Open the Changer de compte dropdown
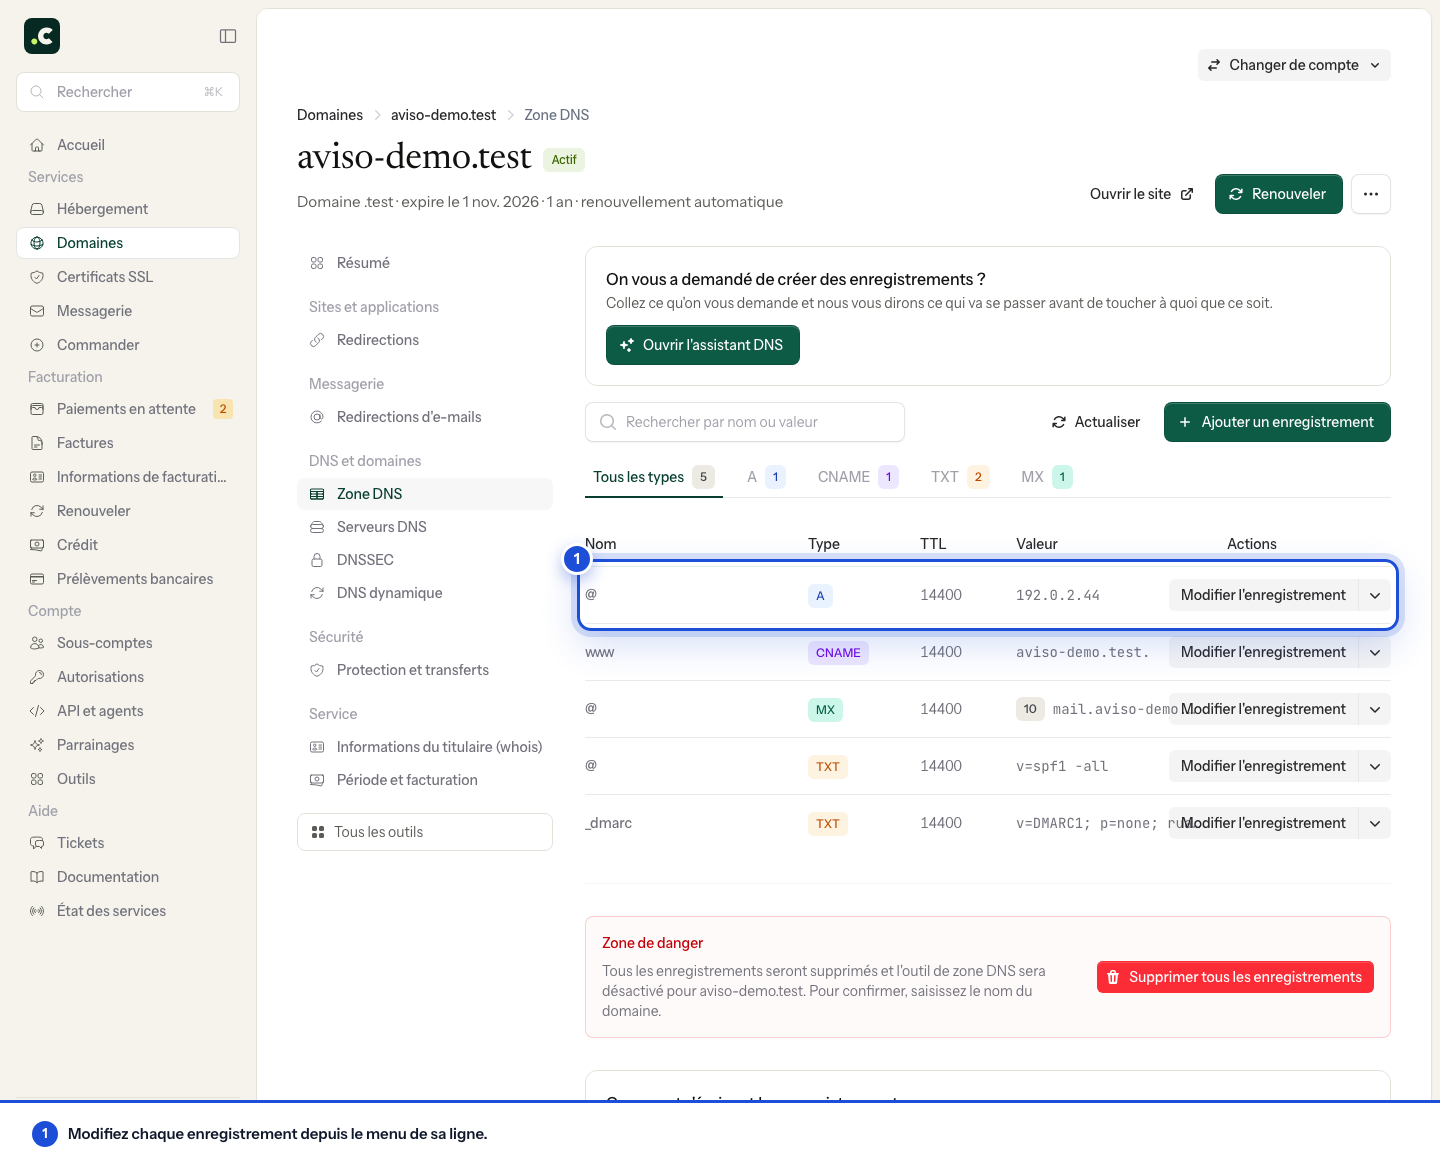Image resolution: width=1440 pixels, height=1164 pixels. click(x=1294, y=65)
